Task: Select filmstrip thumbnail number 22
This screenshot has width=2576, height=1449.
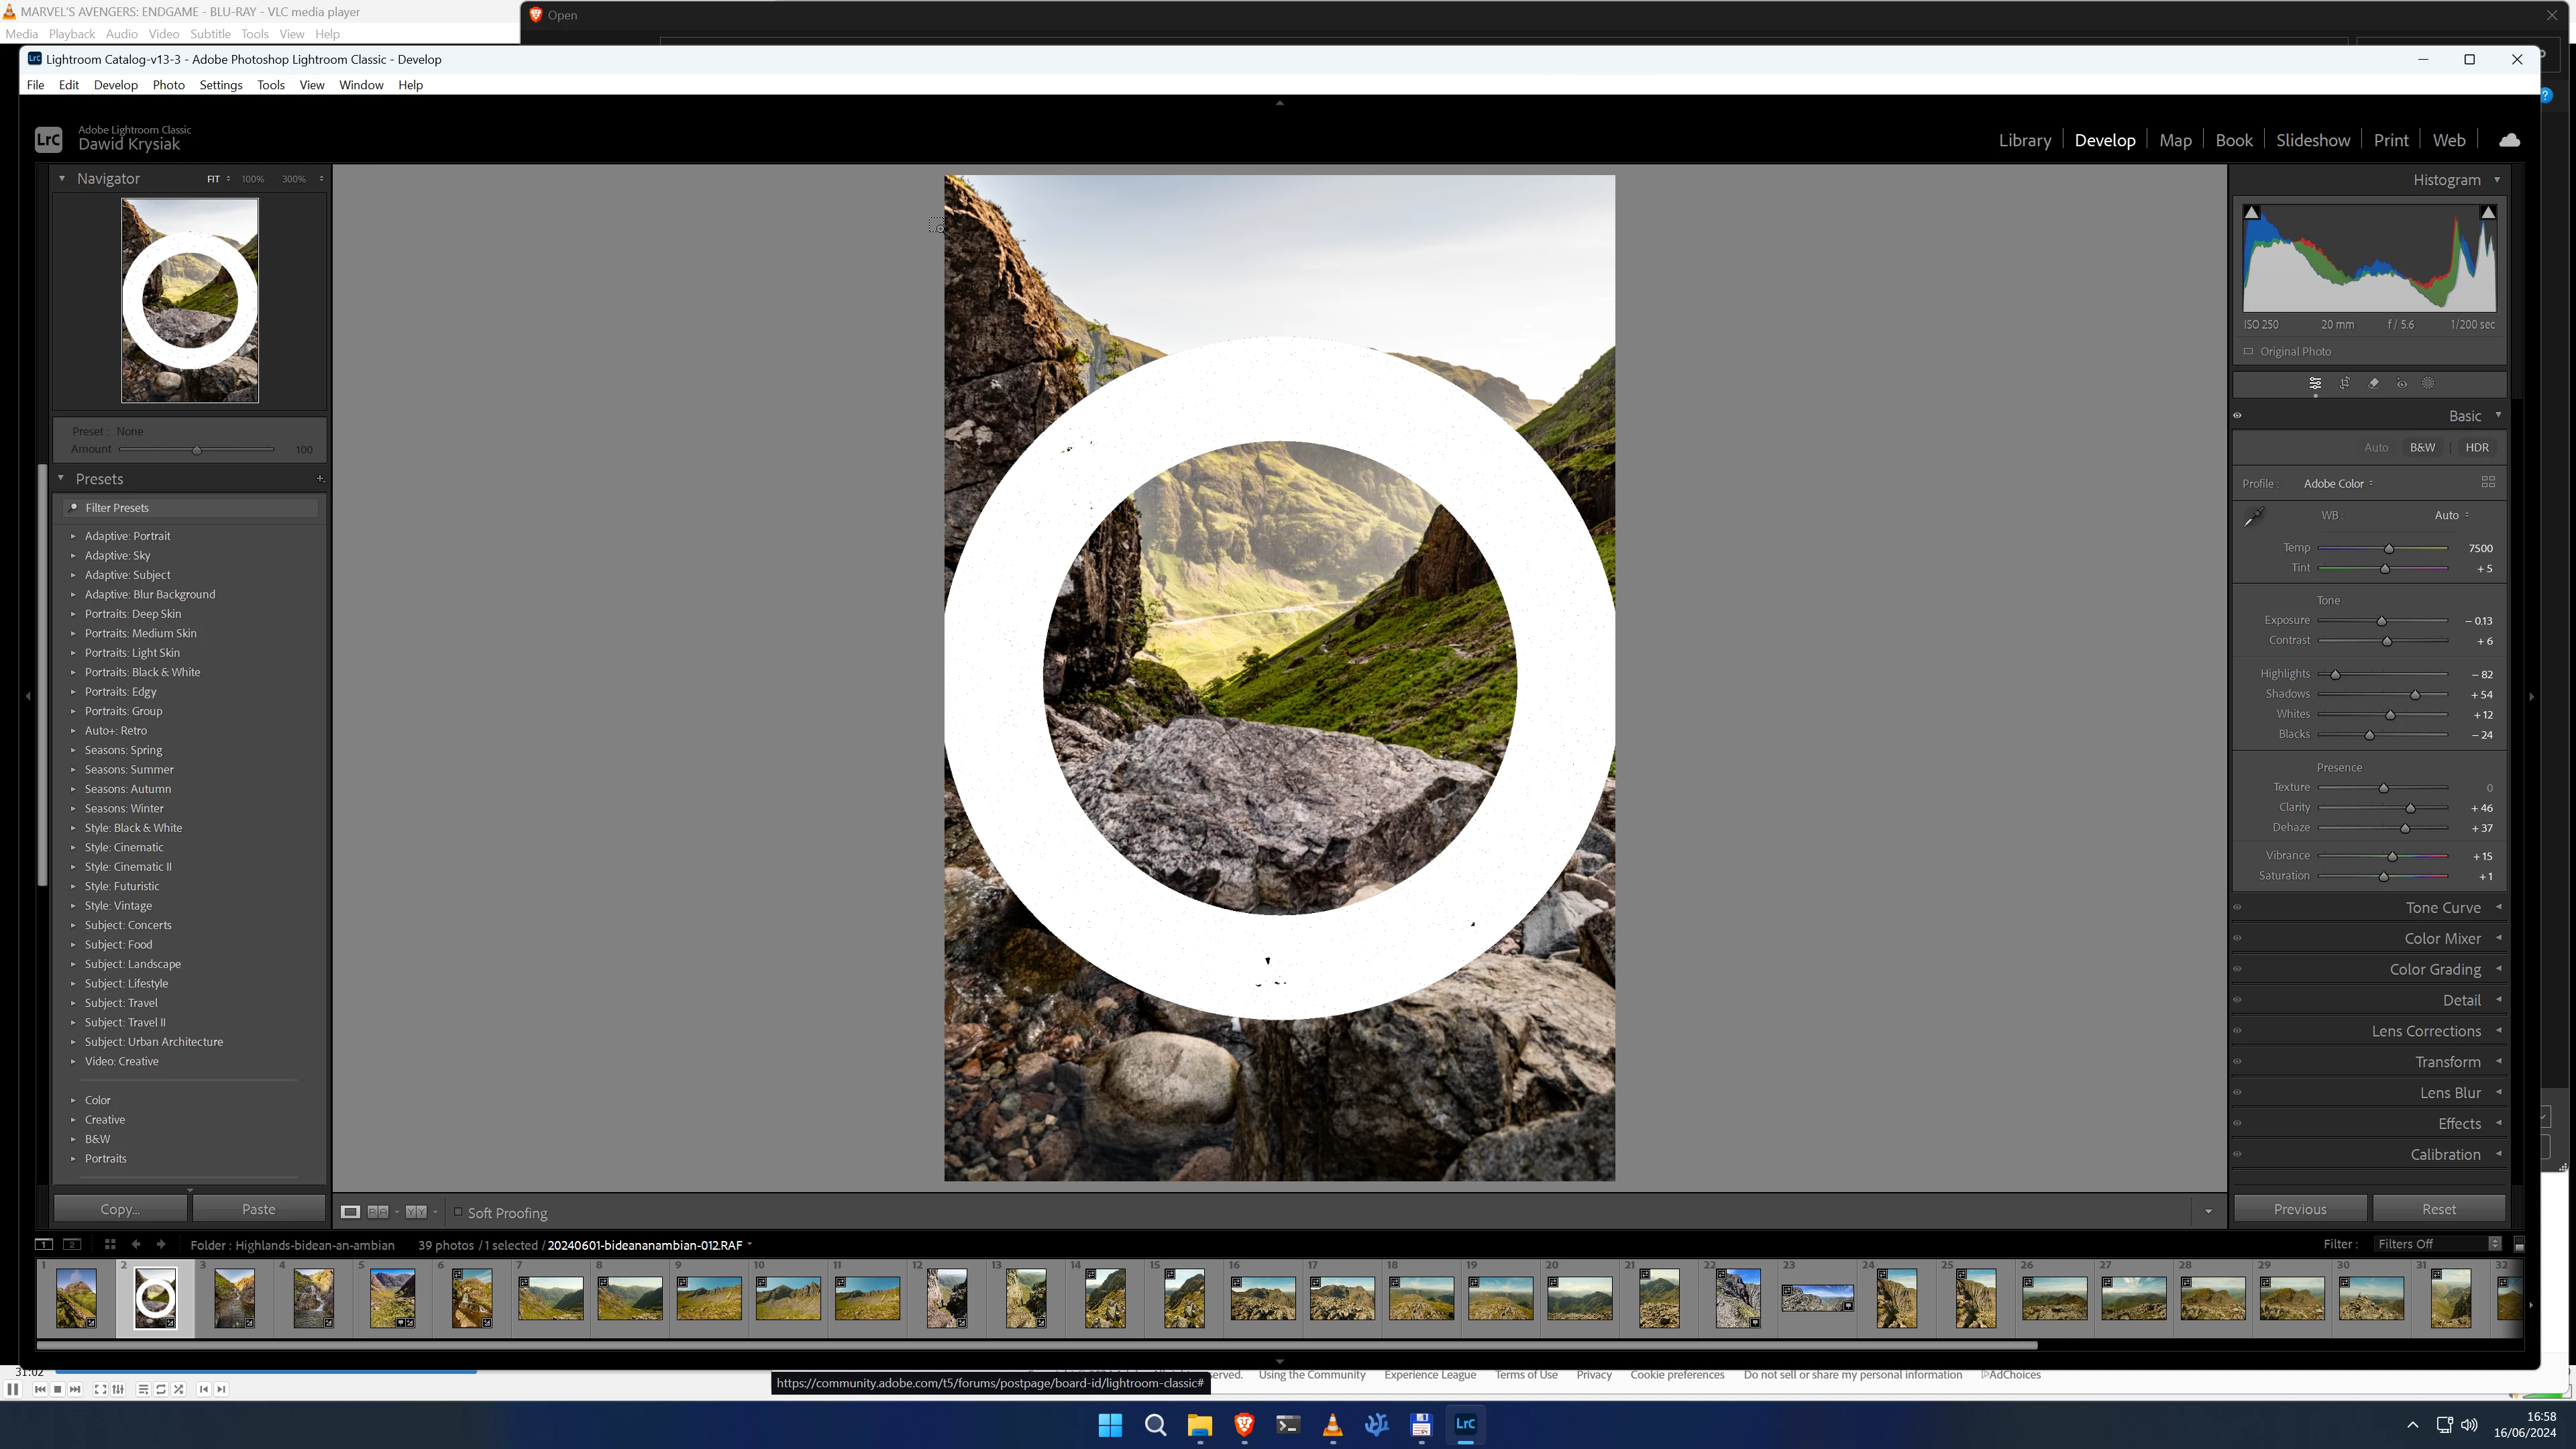Action: (1738, 1297)
